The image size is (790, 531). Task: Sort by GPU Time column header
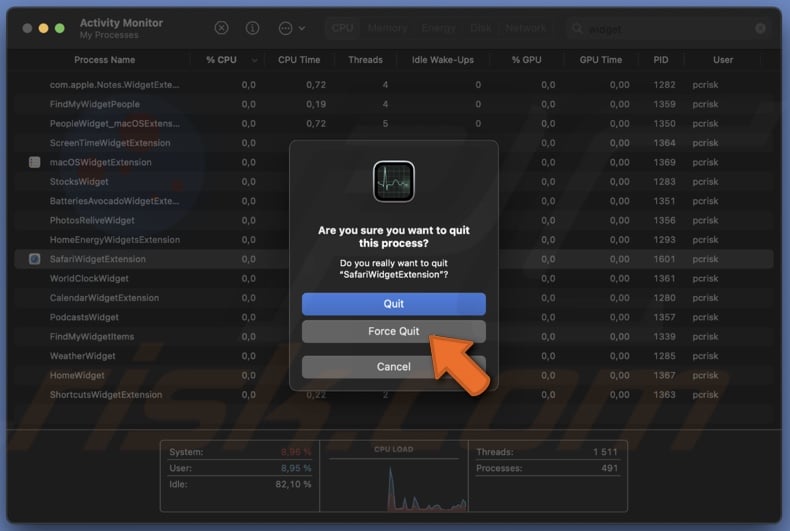pos(601,60)
